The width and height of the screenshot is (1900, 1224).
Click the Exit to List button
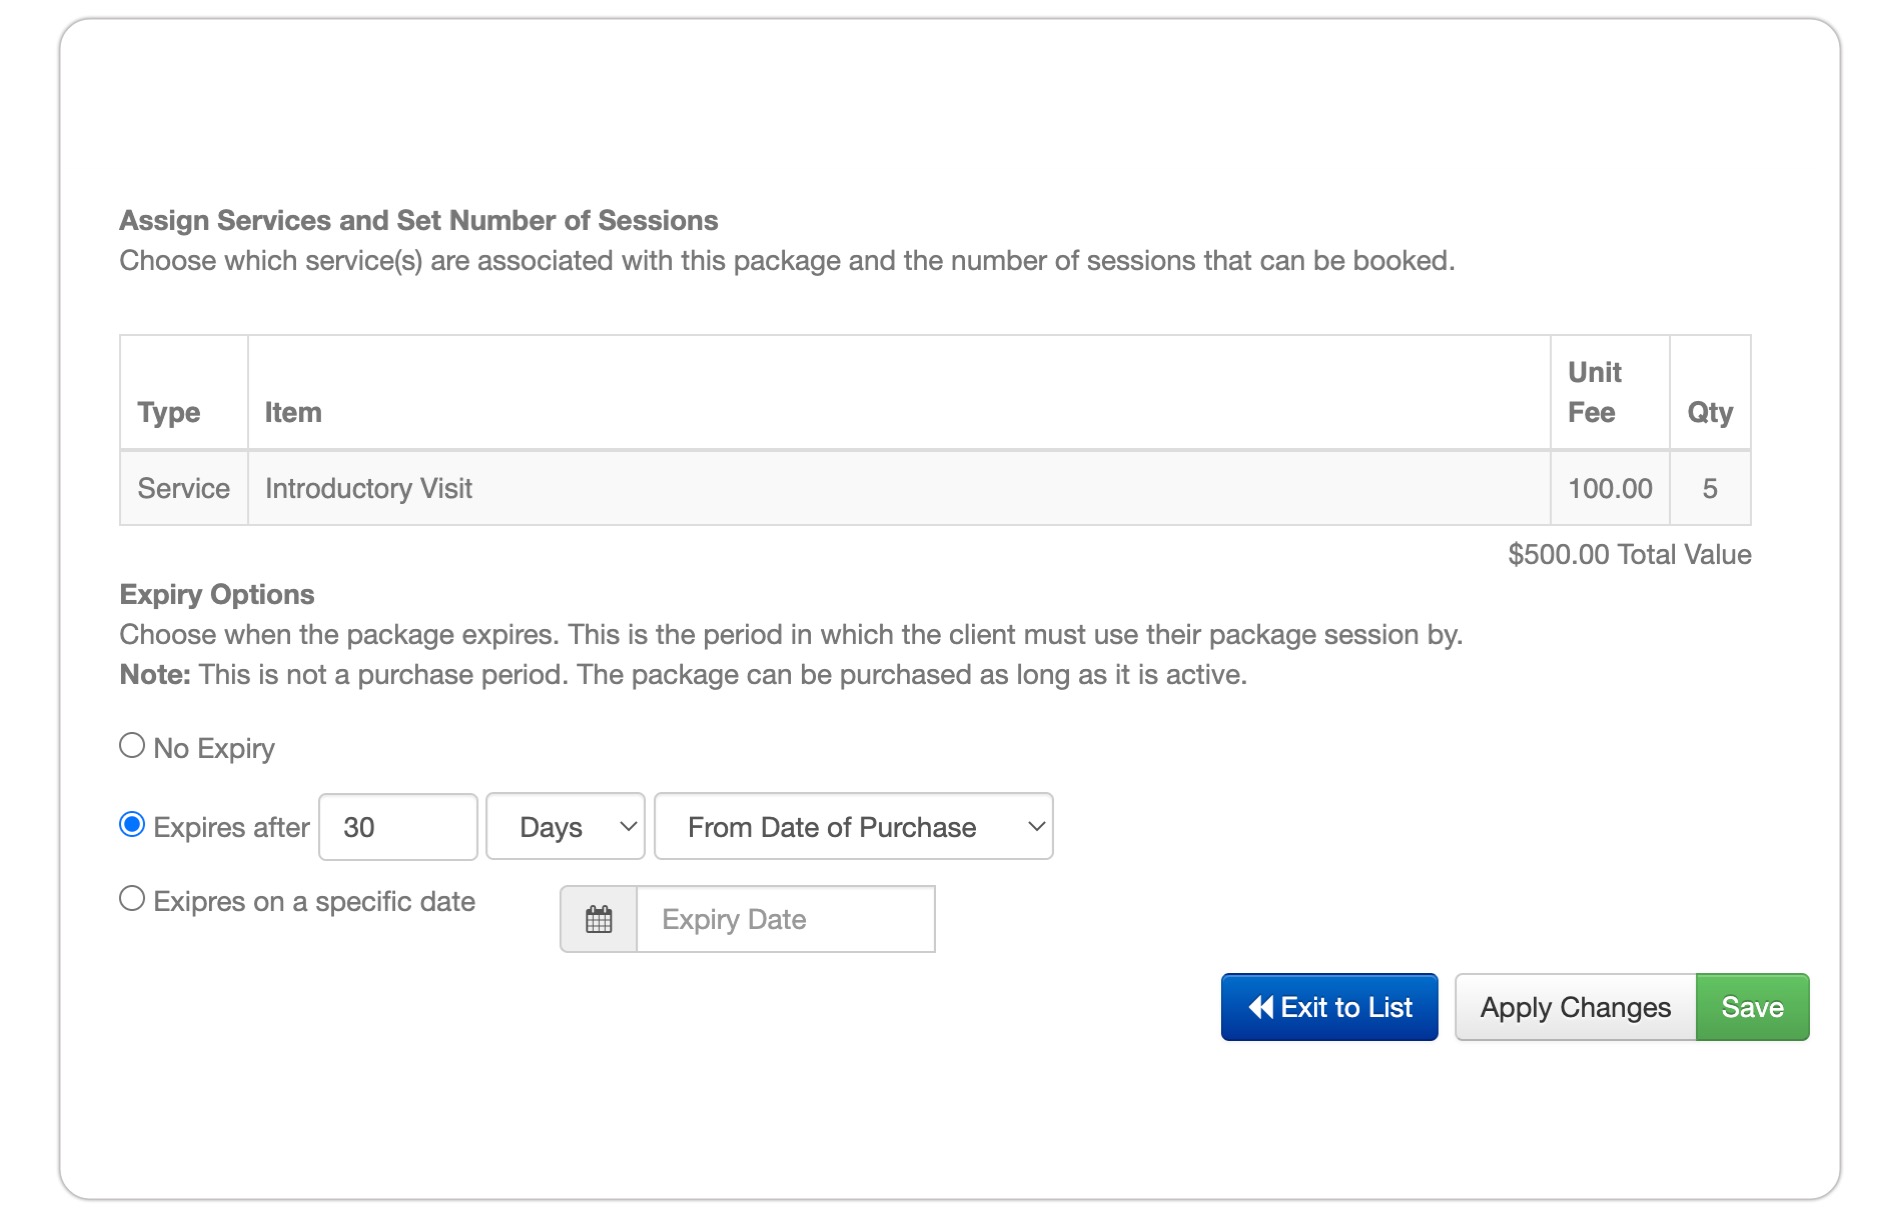[1329, 1007]
